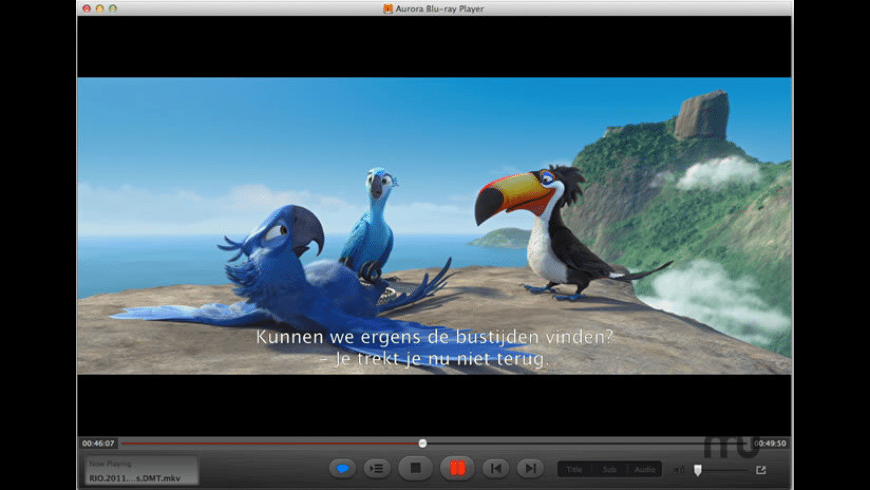This screenshot has height=490, width=870.
Task: Click the blue speech bubble share button
Action: (x=342, y=469)
